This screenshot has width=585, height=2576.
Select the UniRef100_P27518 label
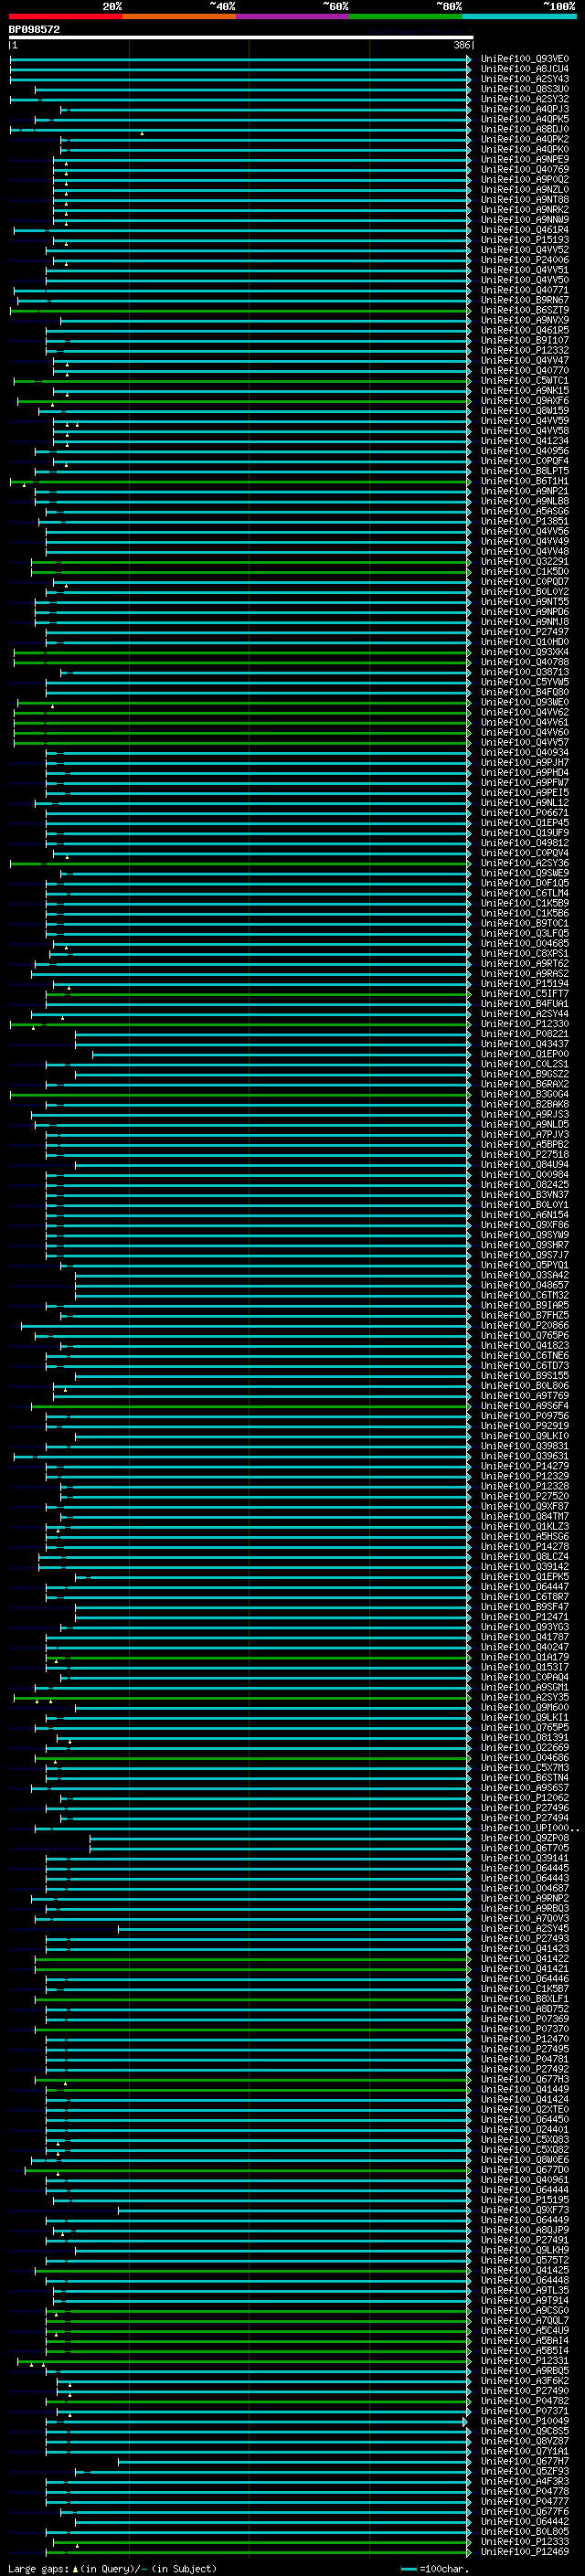pos(525,1155)
